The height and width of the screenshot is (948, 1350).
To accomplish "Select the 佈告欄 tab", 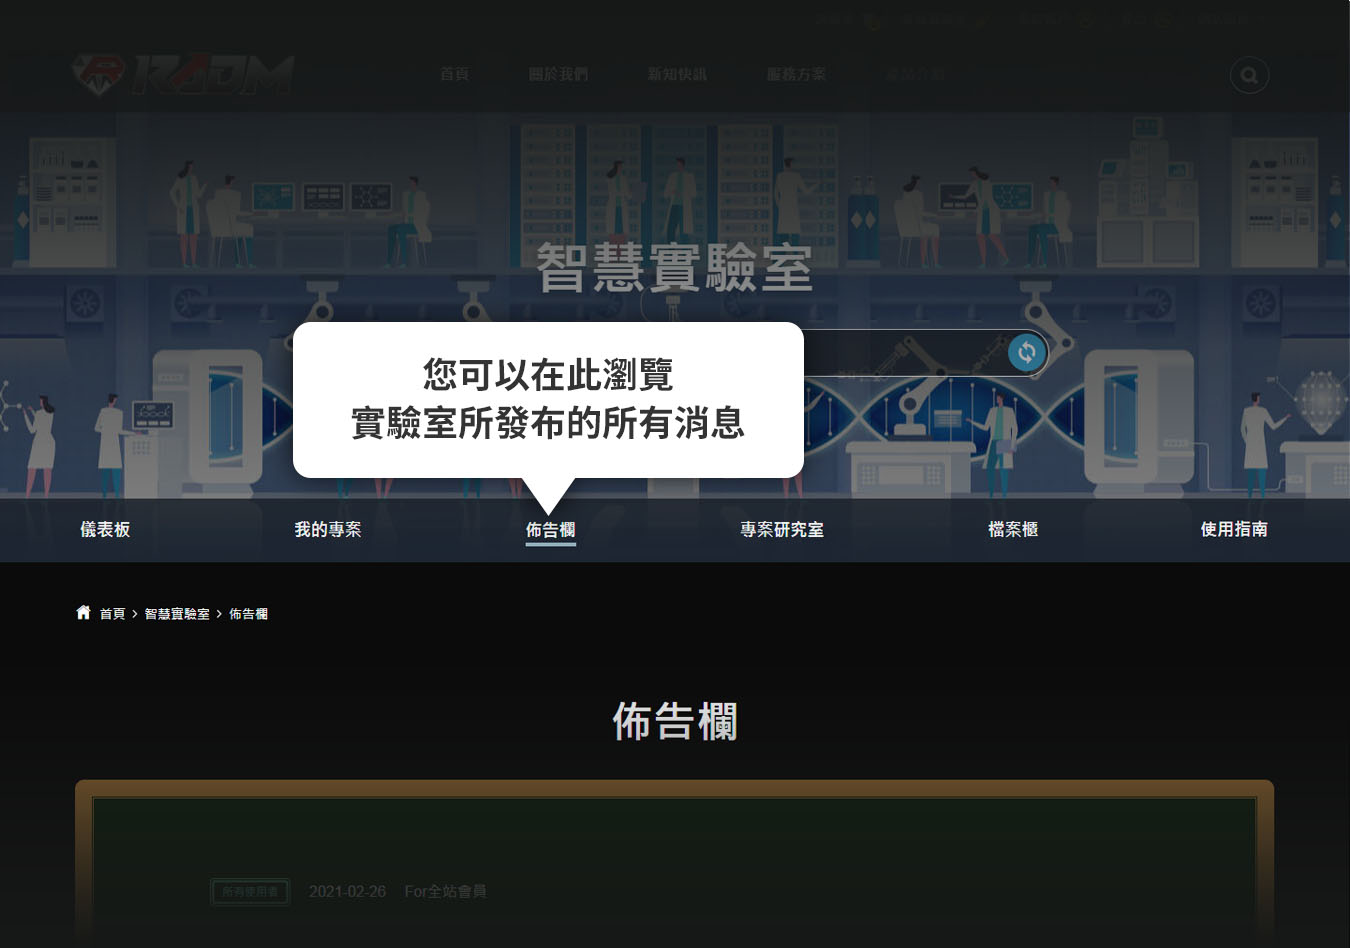I will click(x=550, y=530).
